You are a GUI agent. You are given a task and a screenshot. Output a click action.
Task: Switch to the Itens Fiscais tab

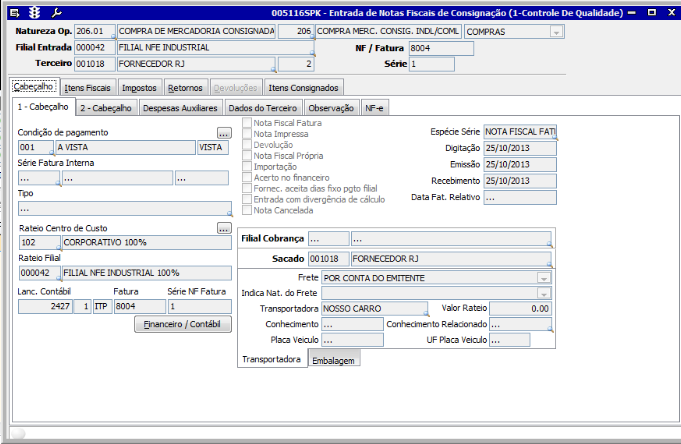click(x=87, y=88)
